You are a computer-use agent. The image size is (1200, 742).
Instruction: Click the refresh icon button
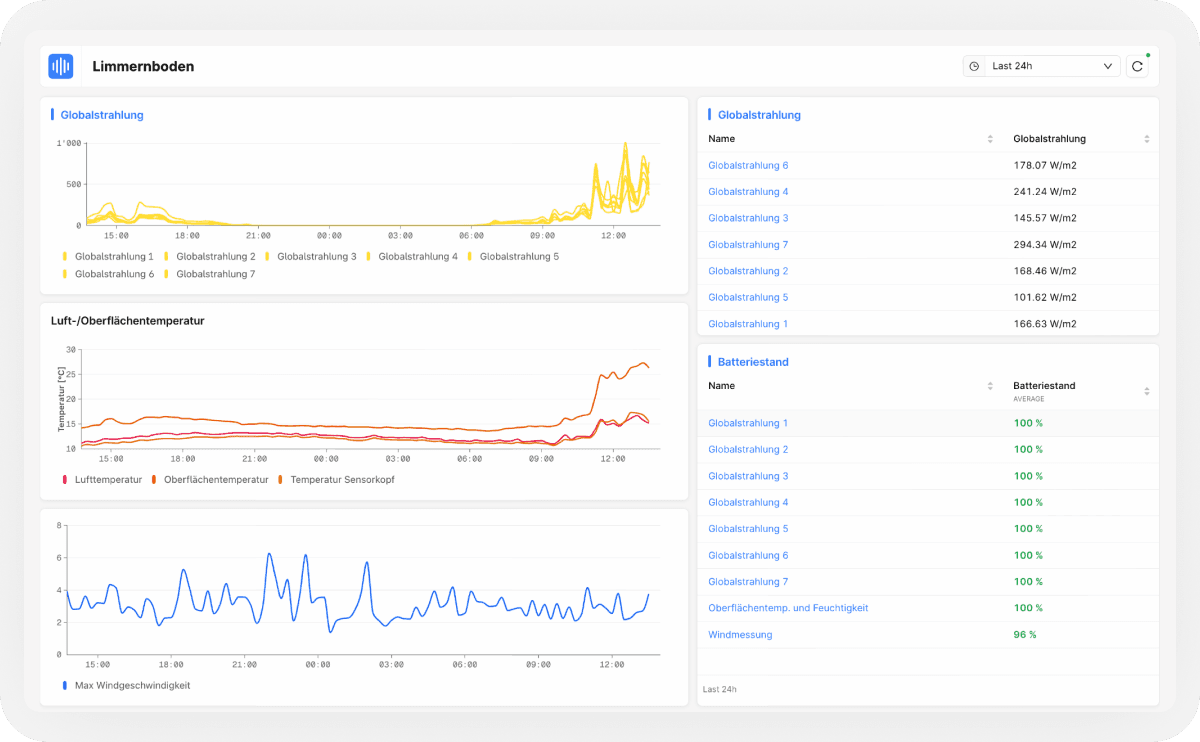pos(1137,66)
